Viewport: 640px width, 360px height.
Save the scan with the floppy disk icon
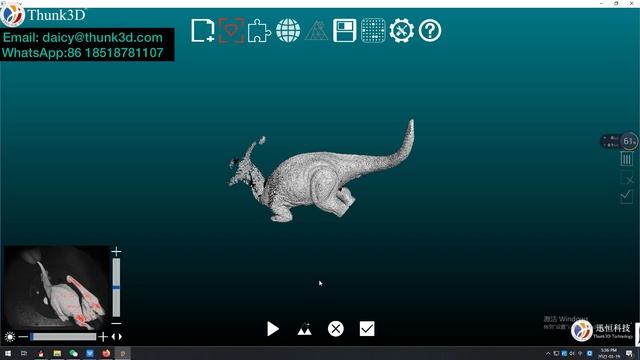coord(344,31)
